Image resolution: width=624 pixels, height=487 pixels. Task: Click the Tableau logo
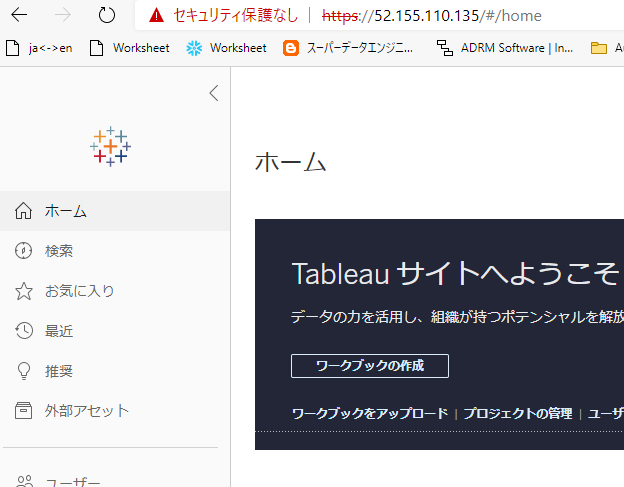tap(110, 146)
